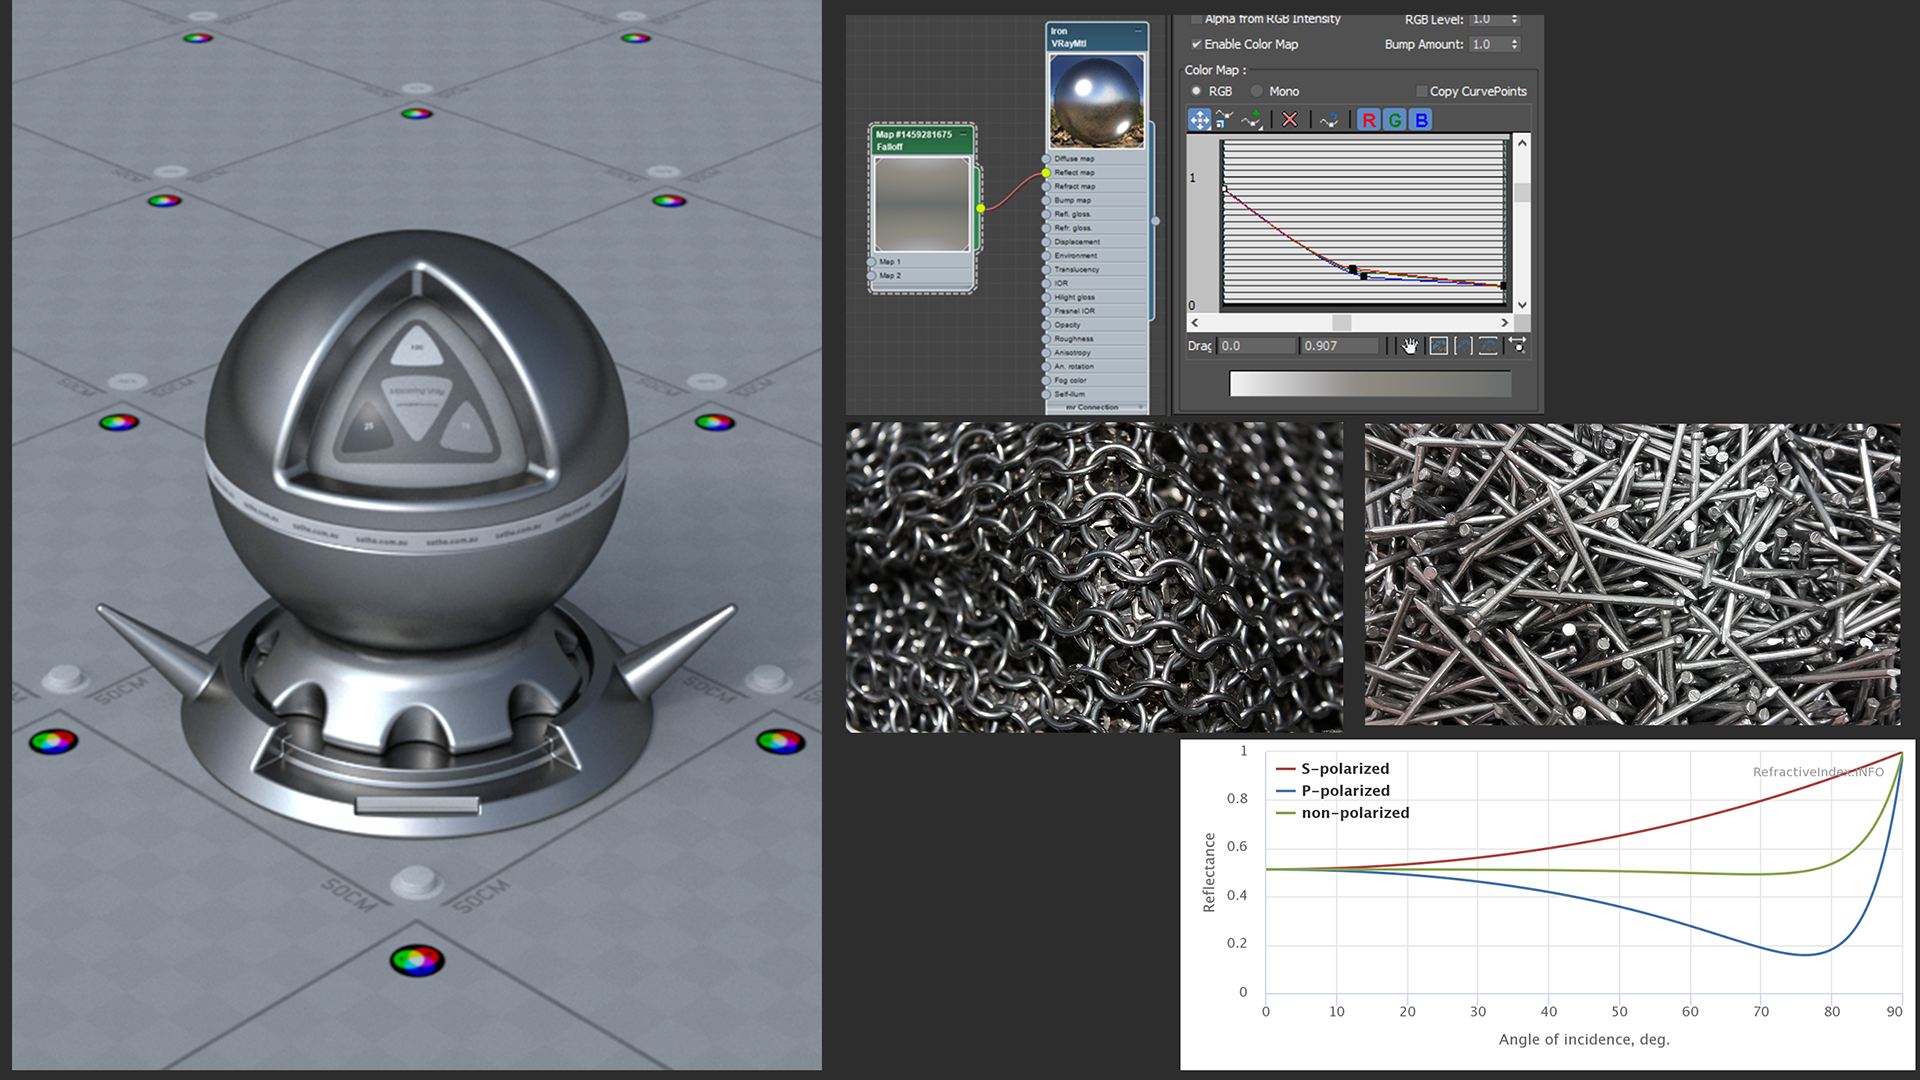Click the Zoom Horizontal Extents icon
The width and height of the screenshot is (1920, 1080).
click(x=1463, y=346)
